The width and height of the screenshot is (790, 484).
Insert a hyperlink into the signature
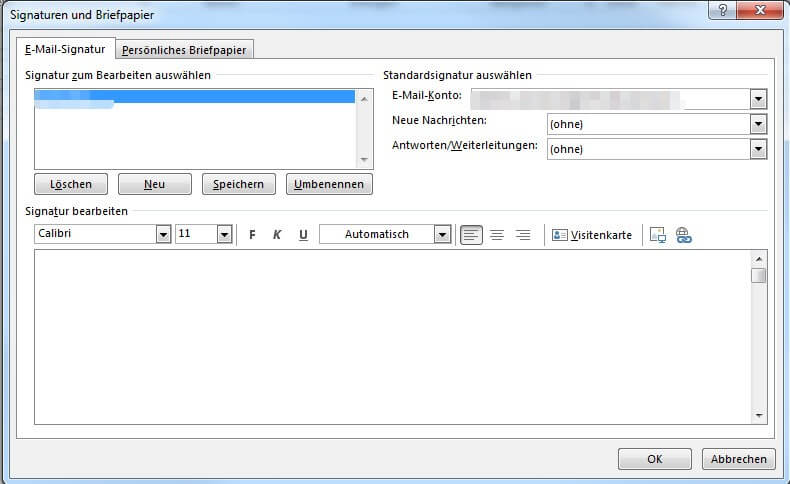(684, 235)
